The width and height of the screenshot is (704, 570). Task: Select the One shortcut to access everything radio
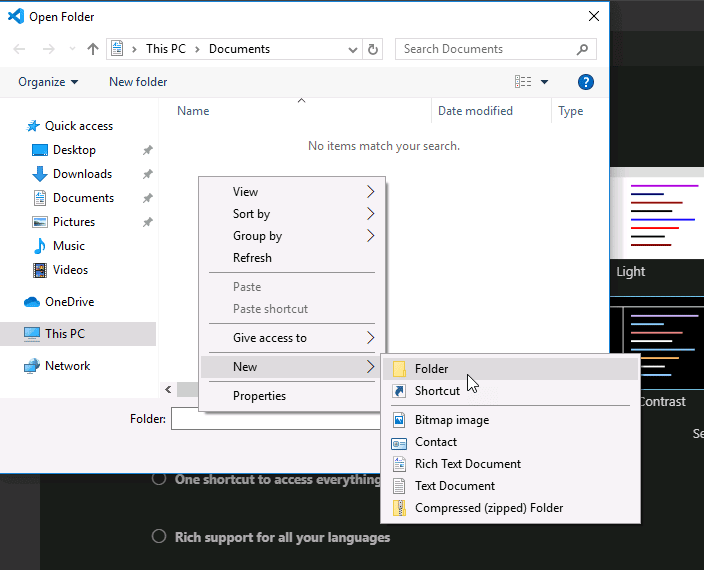[x=158, y=479]
